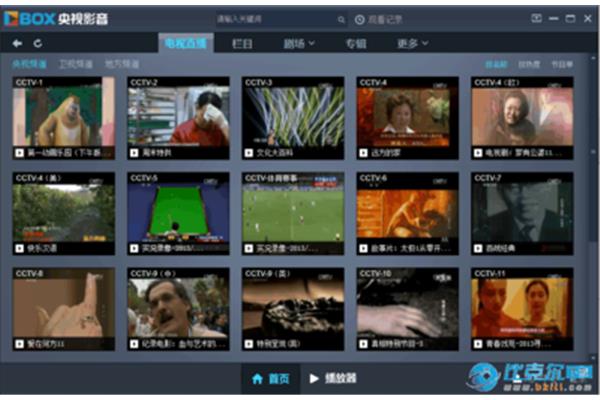Expand the 更多 dropdown arrow

click(x=425, y=43)
